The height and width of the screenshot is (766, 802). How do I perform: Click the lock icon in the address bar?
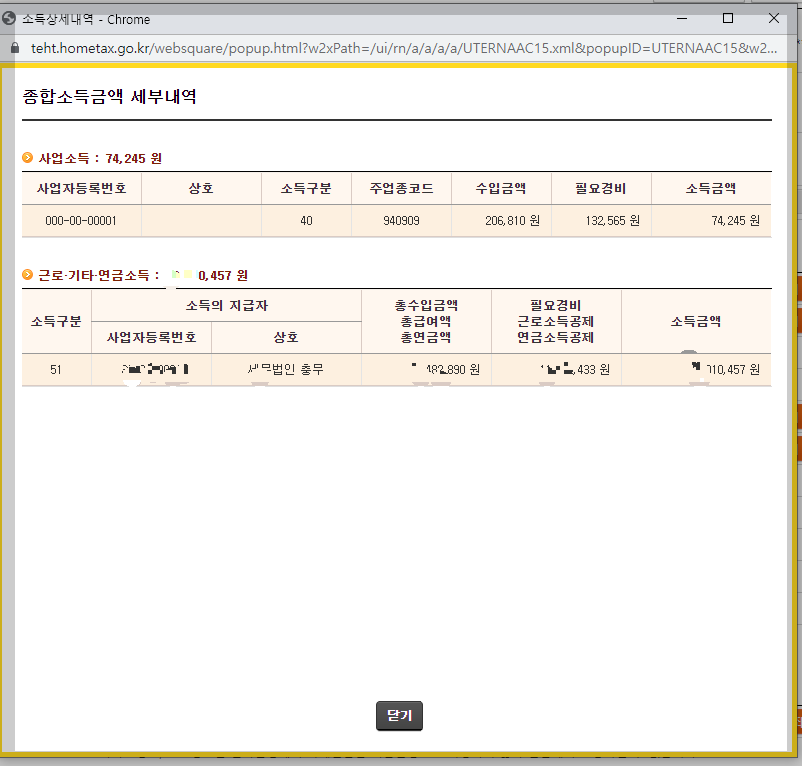14,47
